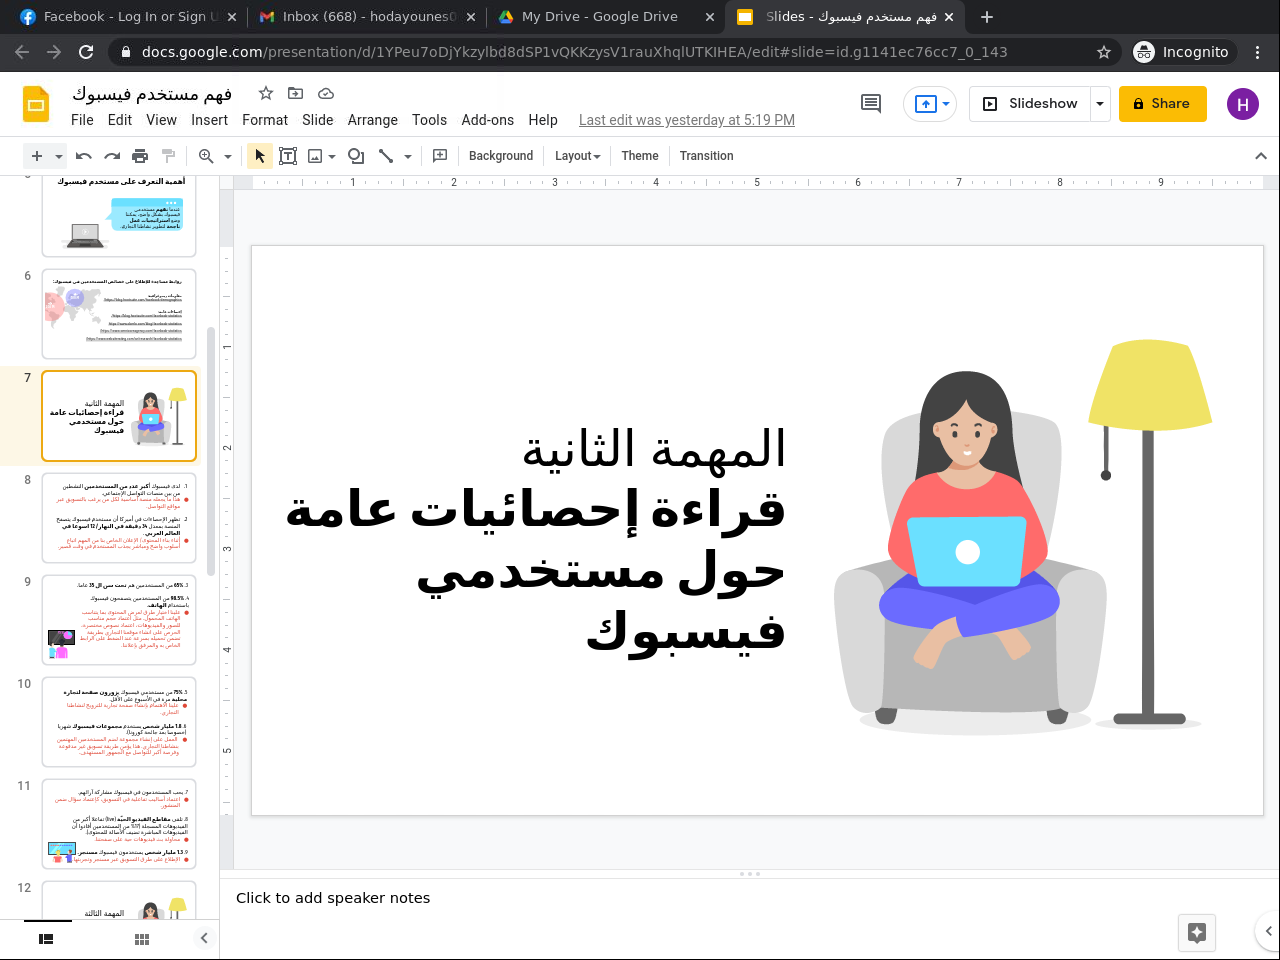Switch to grid view
Screen dimensions: 1280x960
[x=142, y=939]
